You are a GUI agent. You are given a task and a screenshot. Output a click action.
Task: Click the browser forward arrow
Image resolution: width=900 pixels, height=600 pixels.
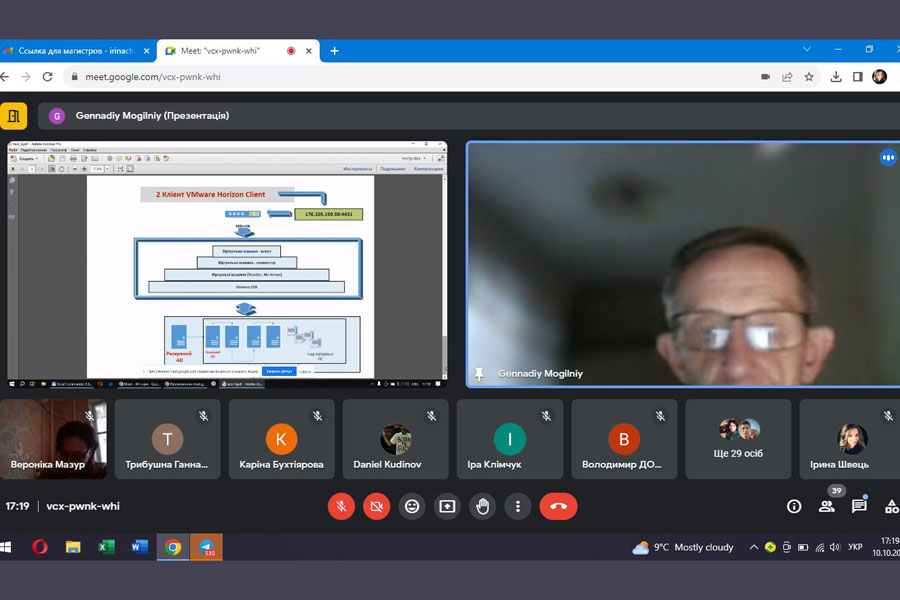(26, 77)
